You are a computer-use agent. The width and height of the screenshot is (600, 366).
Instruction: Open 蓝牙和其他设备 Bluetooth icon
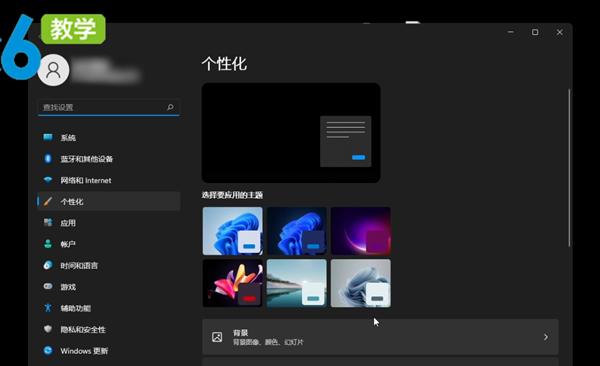48,158
